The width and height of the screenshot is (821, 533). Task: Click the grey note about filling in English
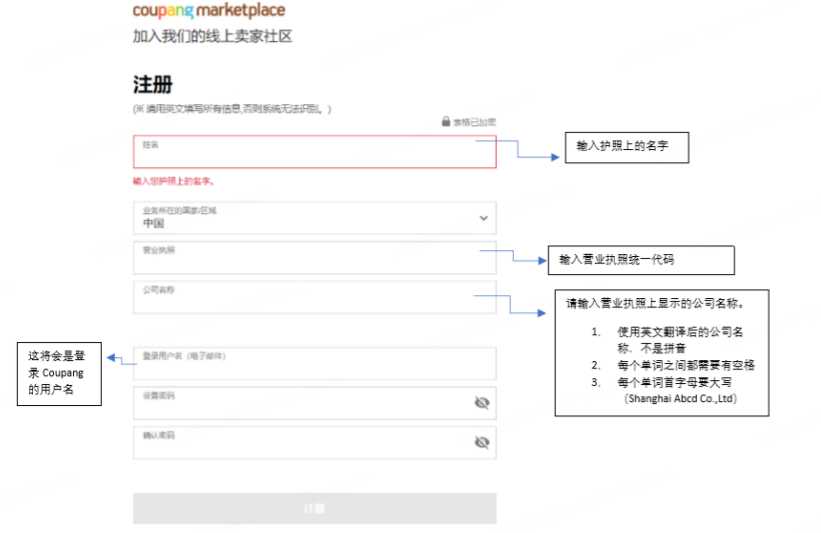232,109
